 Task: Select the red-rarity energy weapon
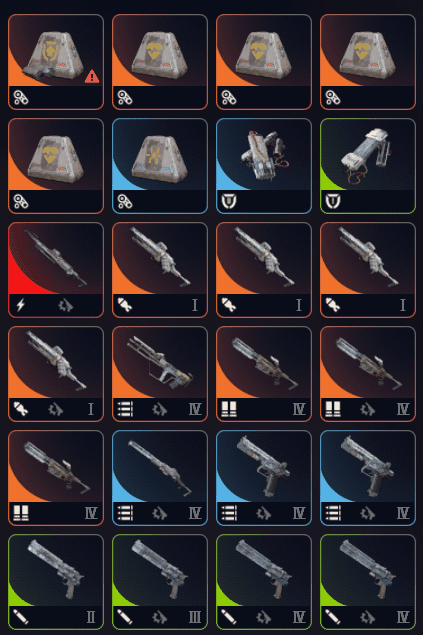(56, 270)
